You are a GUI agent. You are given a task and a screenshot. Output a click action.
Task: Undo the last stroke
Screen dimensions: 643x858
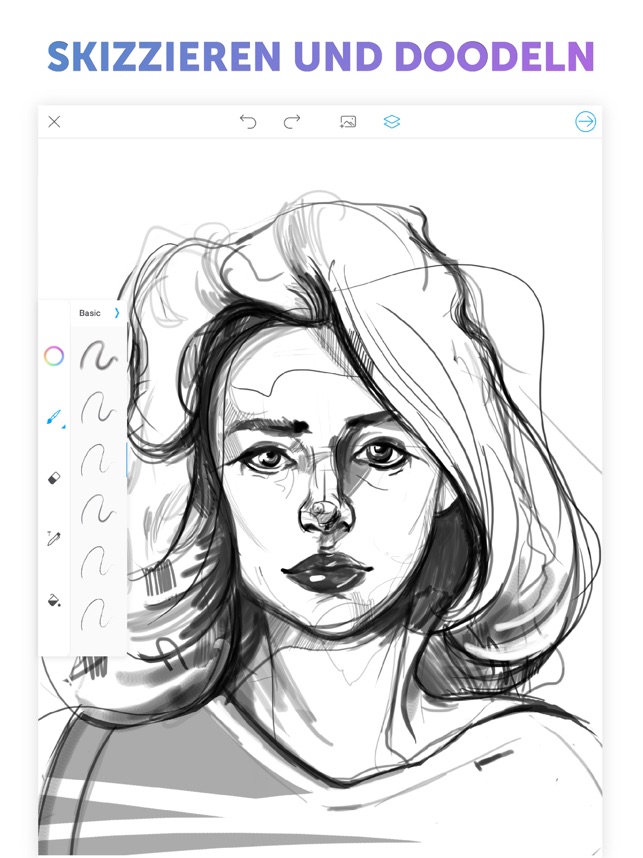(248, 121)
